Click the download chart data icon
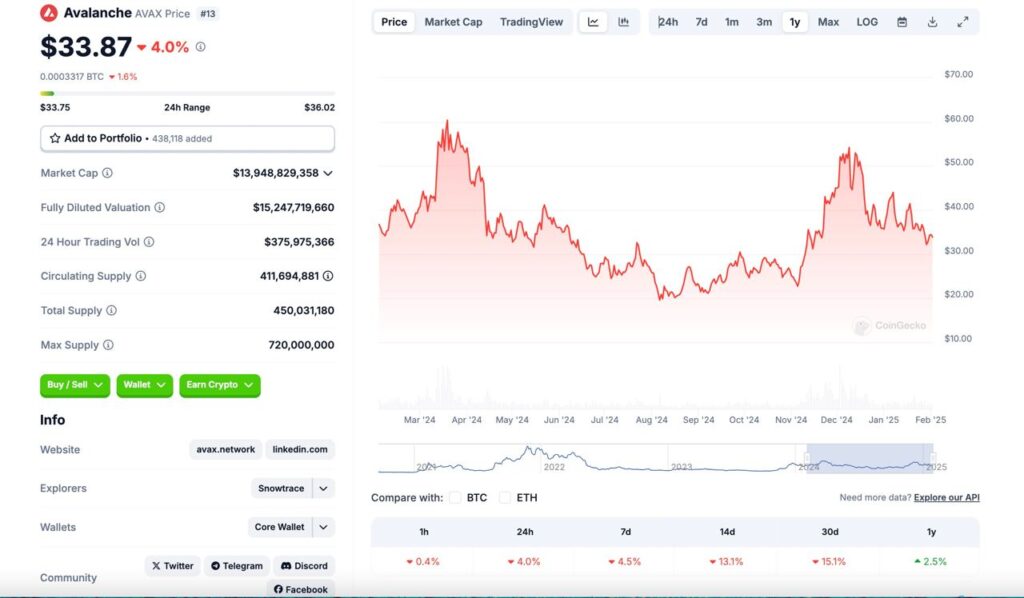The height and width of the screenshot is (598, 1024). (x=933, y=22)
